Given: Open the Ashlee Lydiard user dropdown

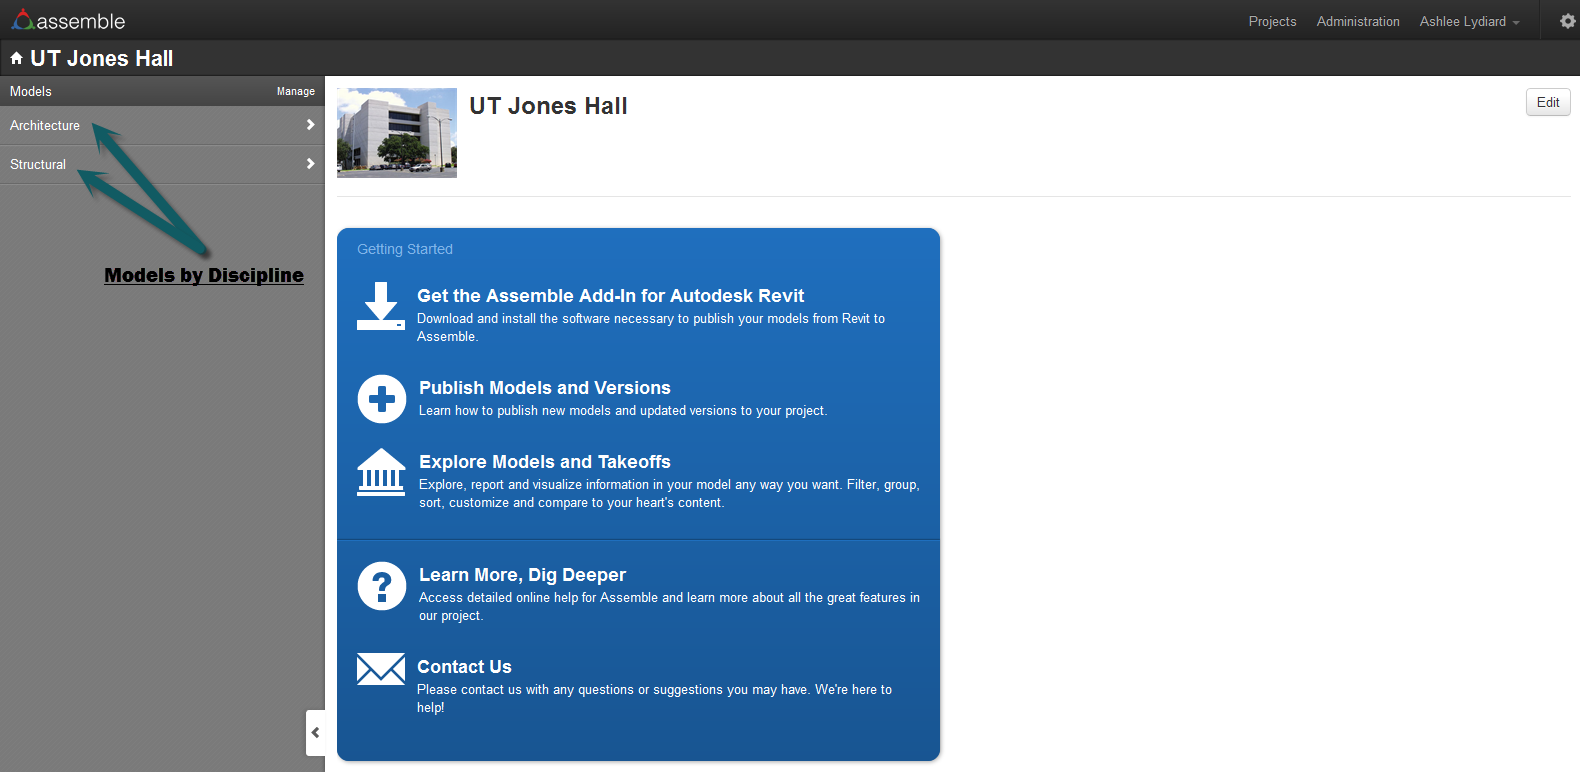Looking at the screenshot, I should pos(1469,21).
